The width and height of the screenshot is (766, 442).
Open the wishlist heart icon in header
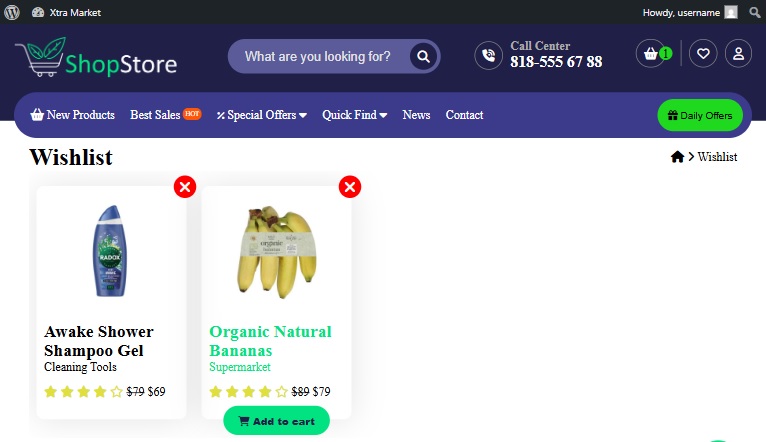point(703,53)
